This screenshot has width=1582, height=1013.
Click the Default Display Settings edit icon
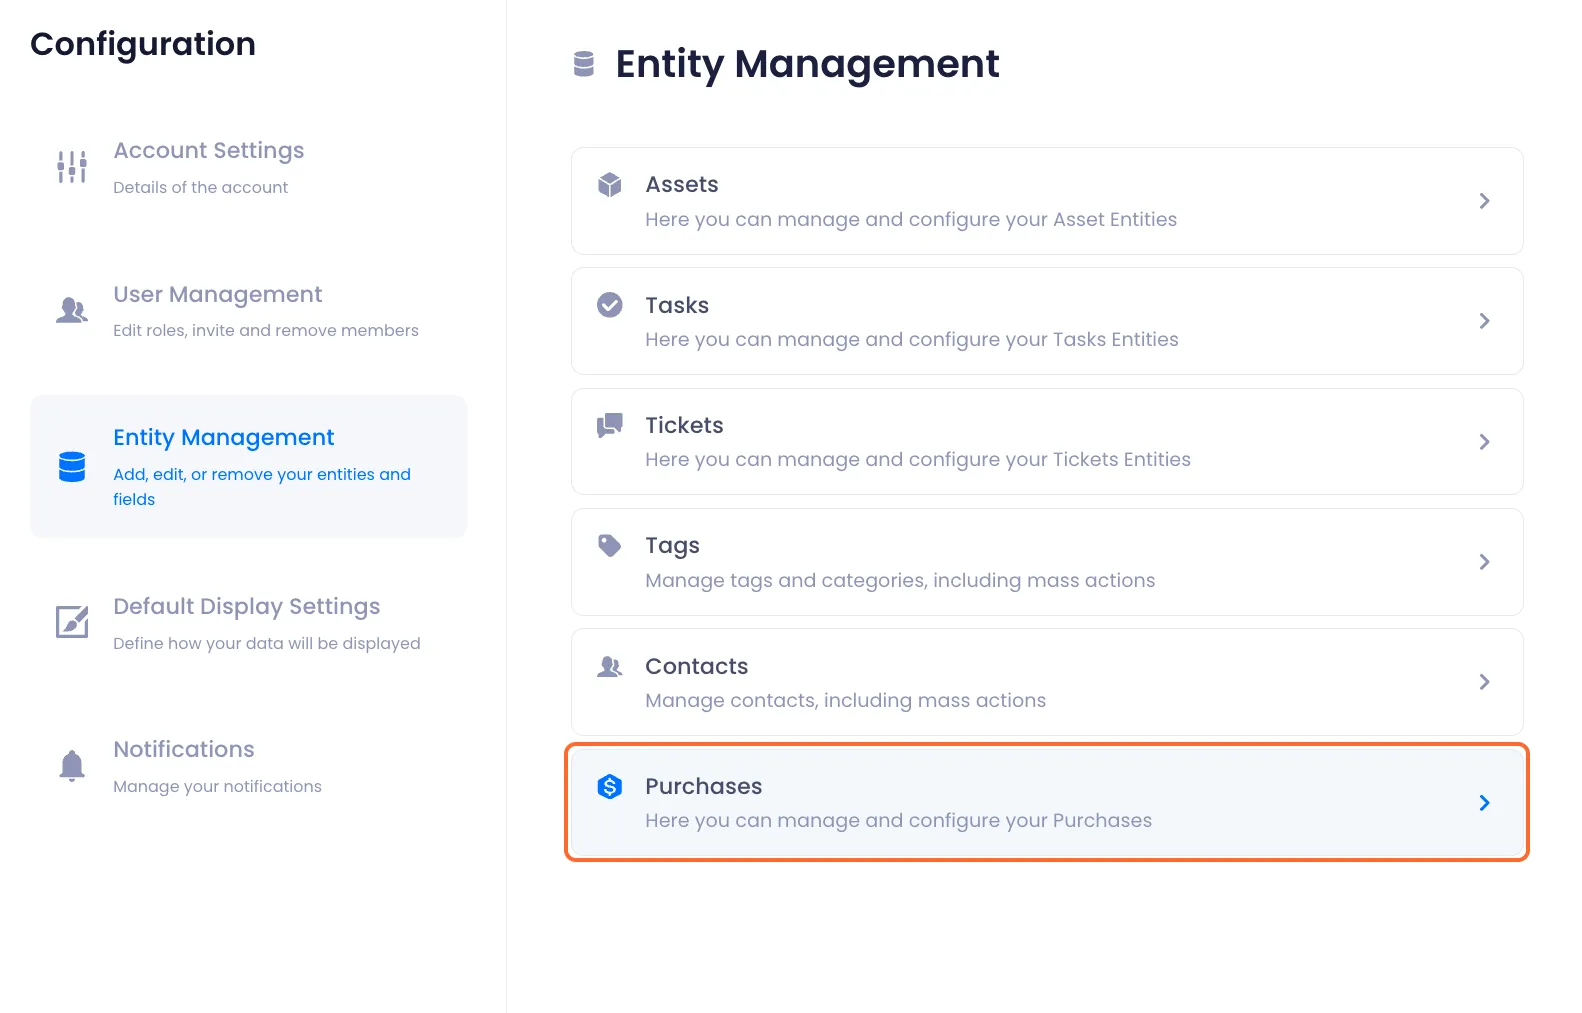click(x=72, y=621)
